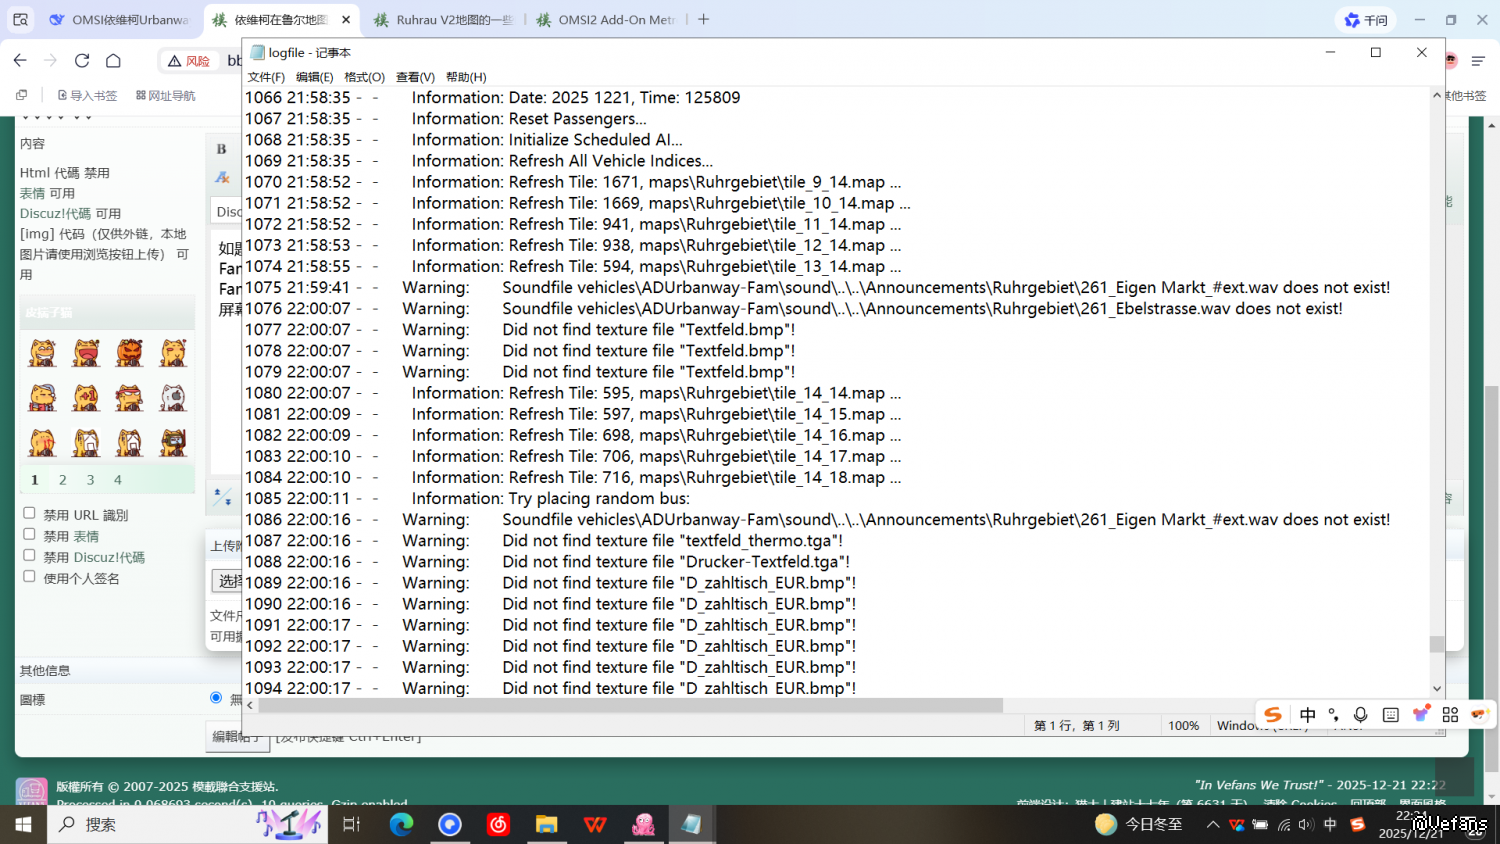
Task: Reload the current browser page
Action: pyautogui.click(x=82, y=61)
